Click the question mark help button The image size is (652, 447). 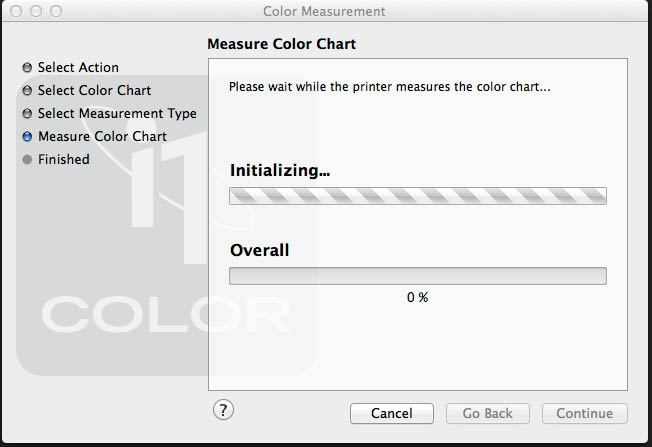[224, 409]
